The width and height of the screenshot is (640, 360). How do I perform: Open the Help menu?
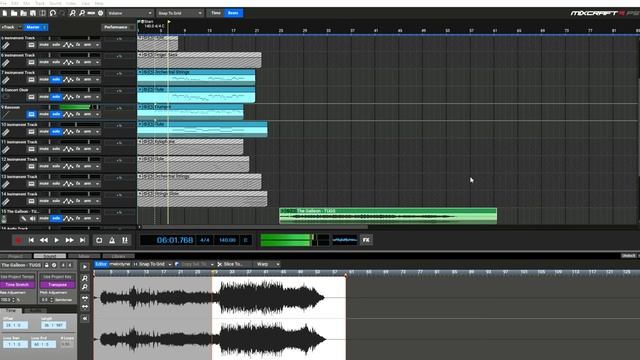pos(99,3)
